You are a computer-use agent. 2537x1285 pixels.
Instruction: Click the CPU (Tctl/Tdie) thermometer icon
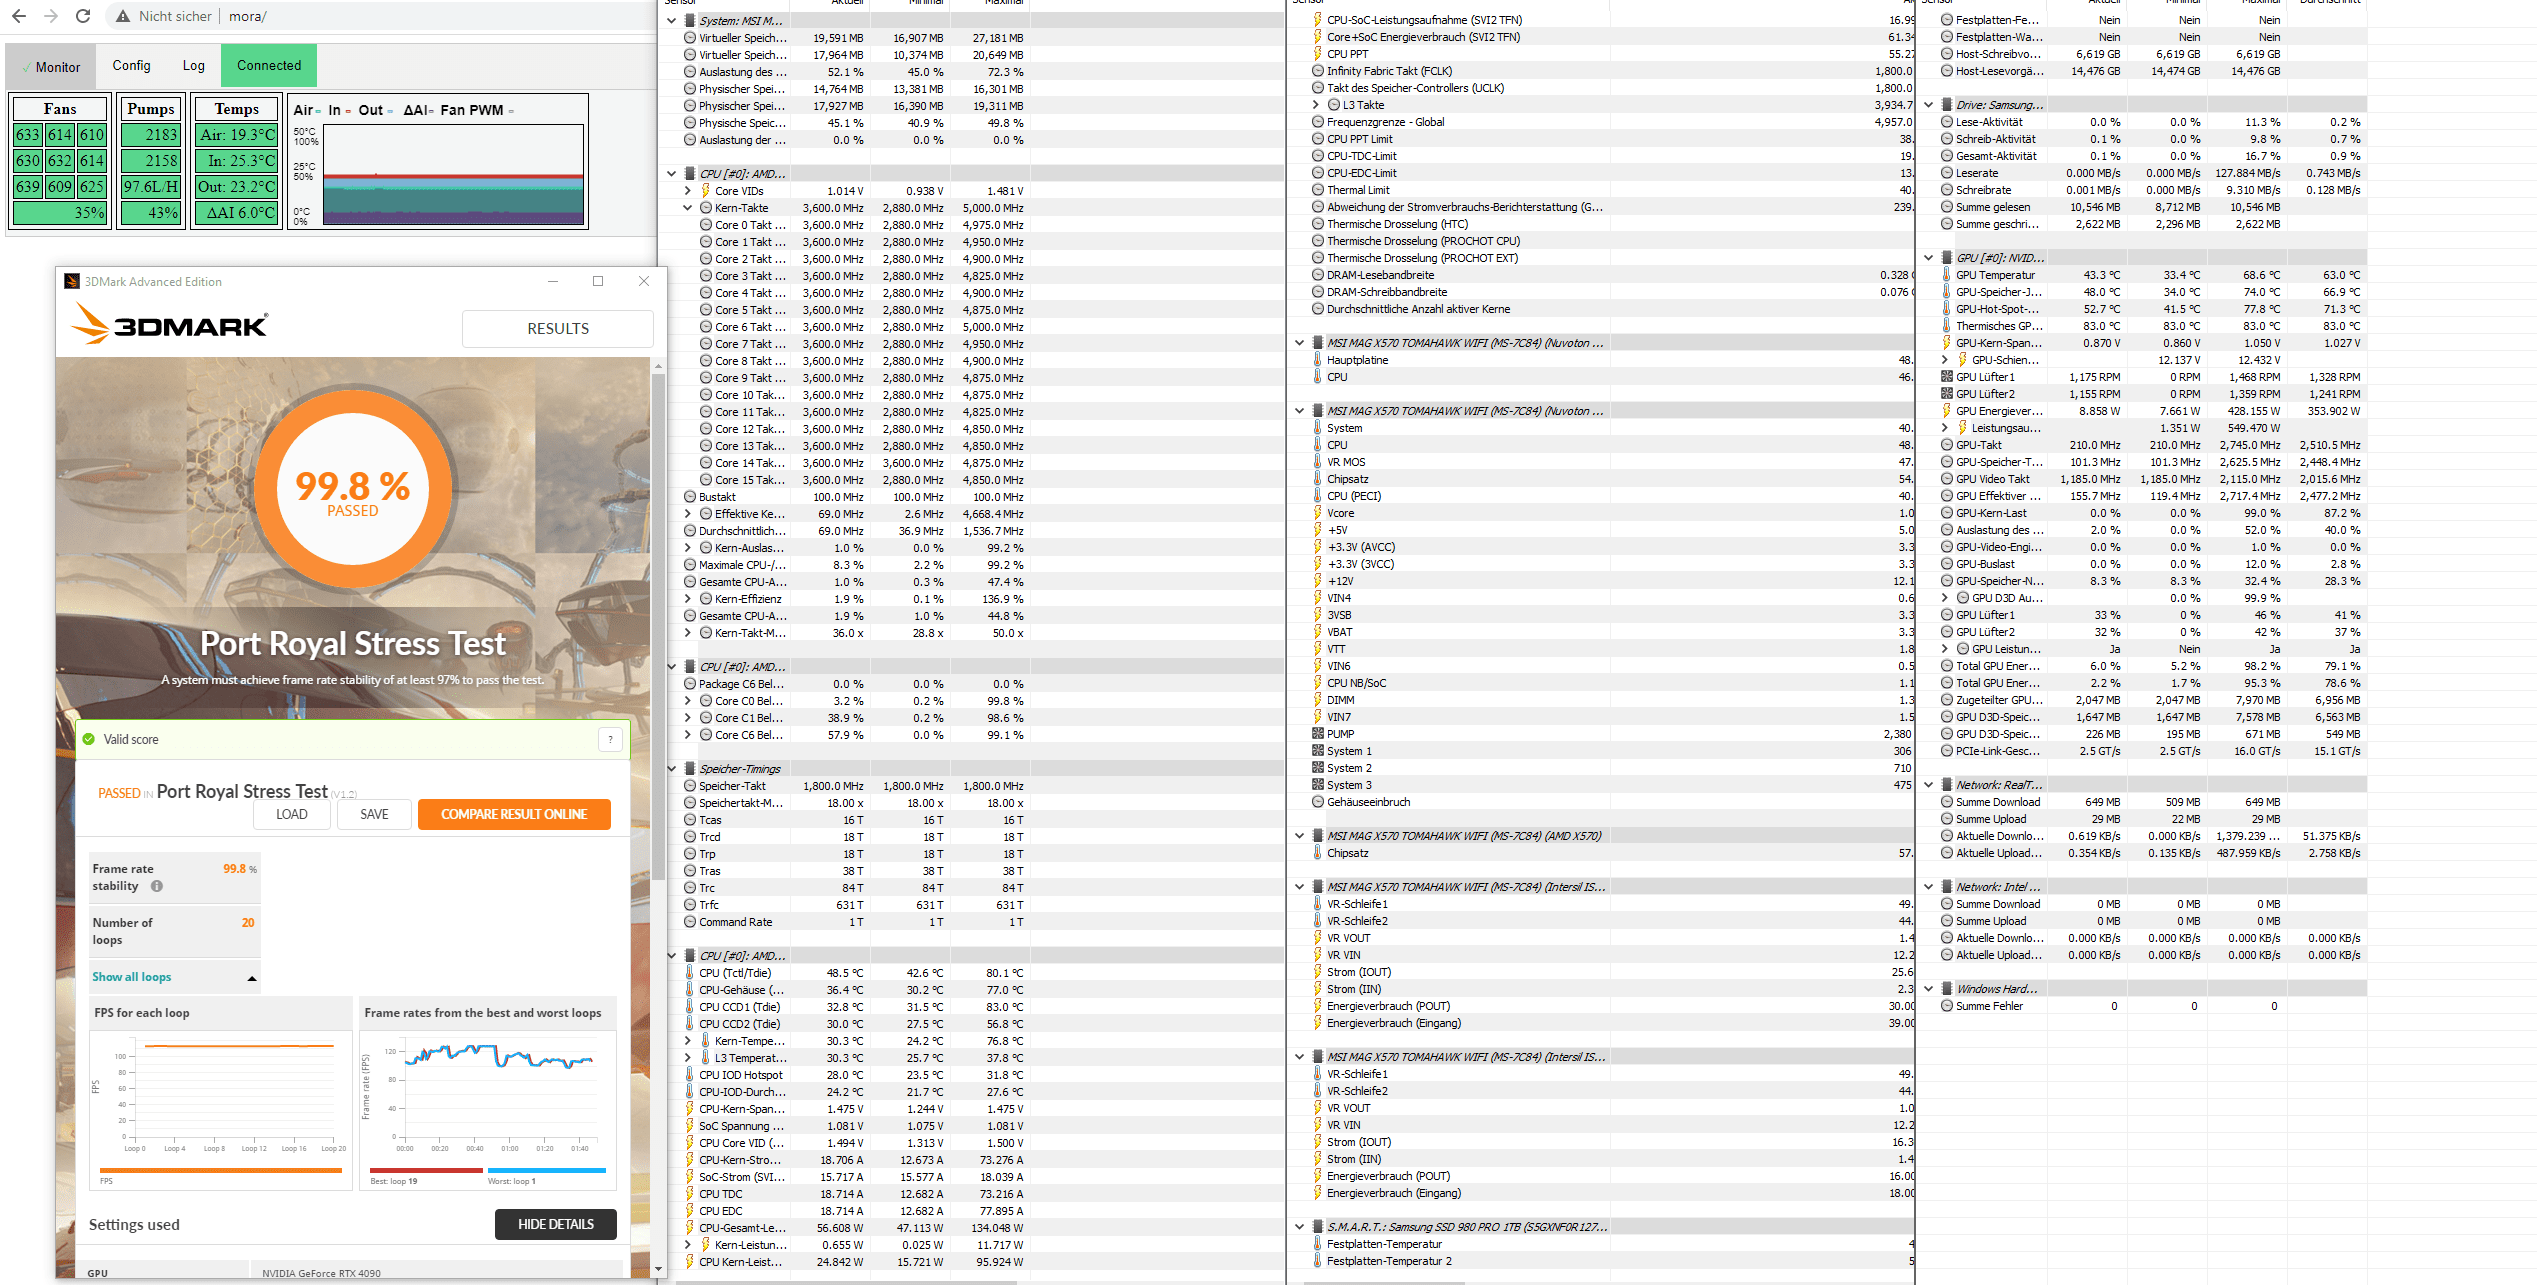690,973
